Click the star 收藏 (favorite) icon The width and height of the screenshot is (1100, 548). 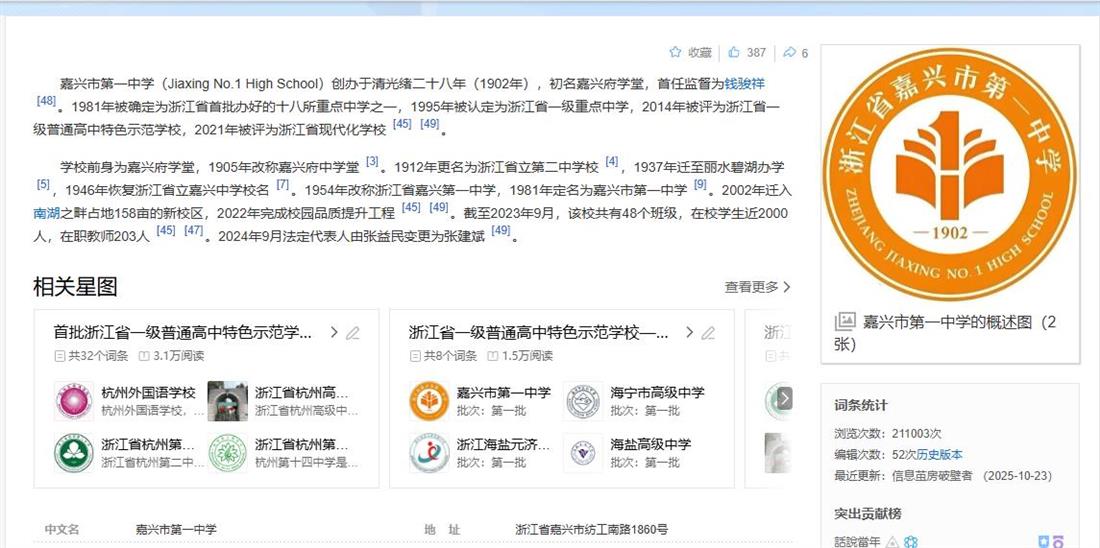675,52
